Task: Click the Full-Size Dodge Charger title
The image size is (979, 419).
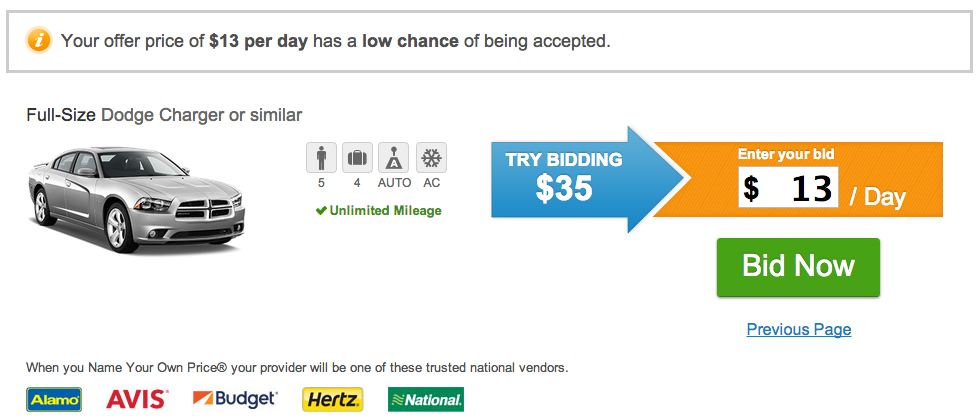Action: tap(164, 115)
